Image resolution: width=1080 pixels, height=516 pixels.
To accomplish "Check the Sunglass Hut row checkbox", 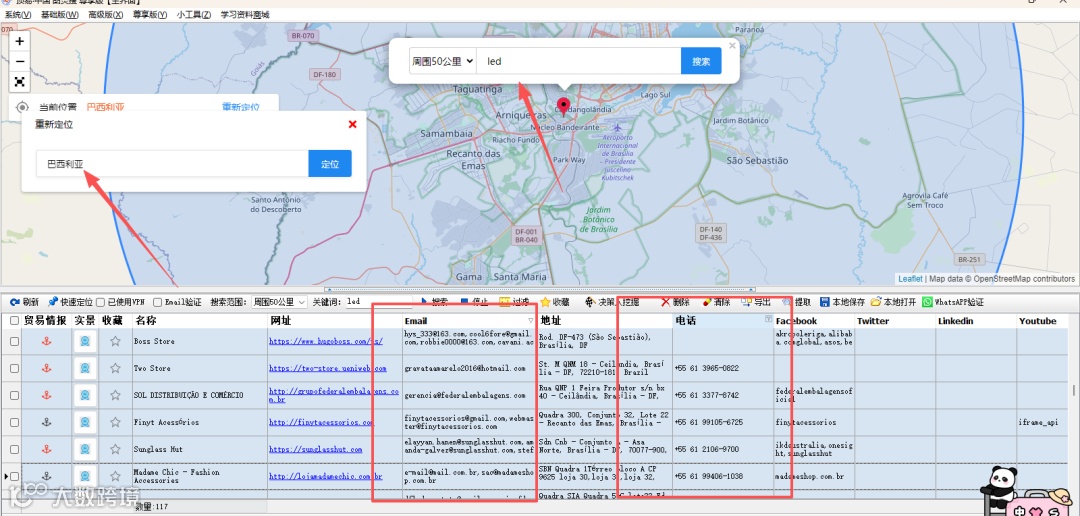I will [14, 449].
